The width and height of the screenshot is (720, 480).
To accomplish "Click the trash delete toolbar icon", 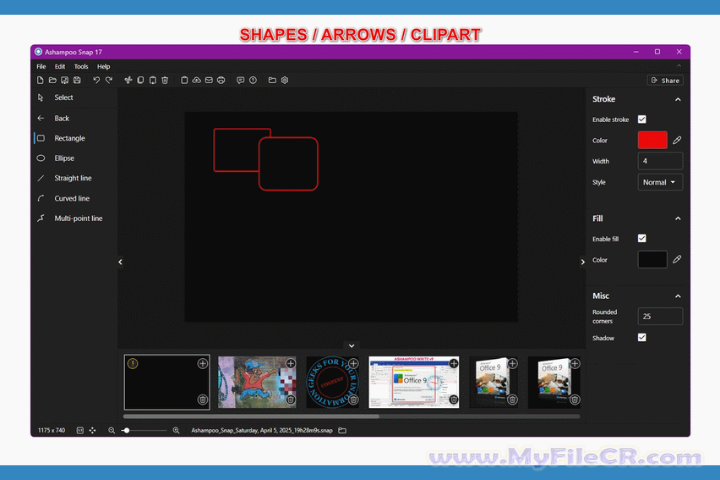I will pyautogui.click(x=165, y=80).
